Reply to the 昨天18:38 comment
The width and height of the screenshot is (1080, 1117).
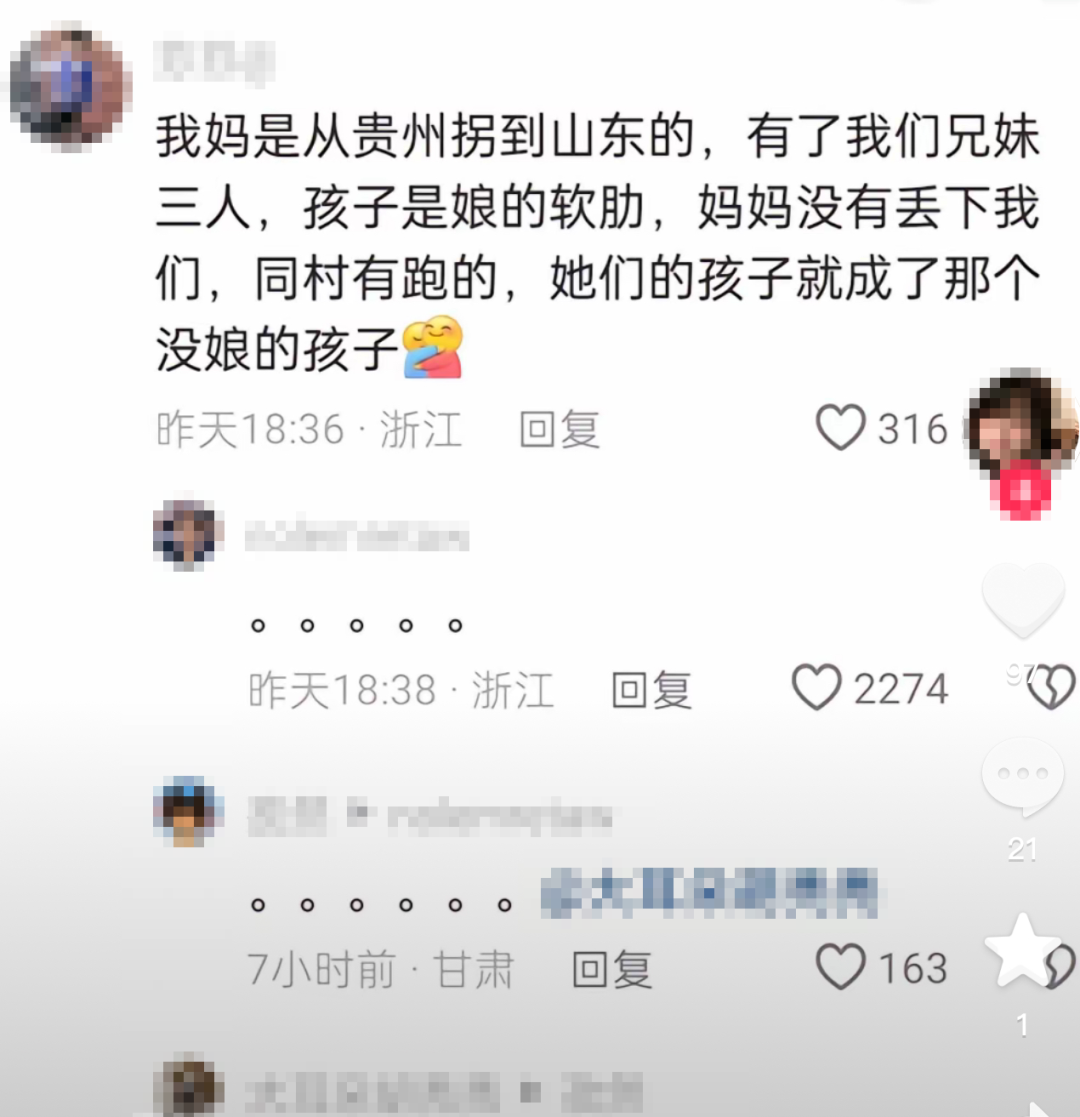tap(651, 689)
